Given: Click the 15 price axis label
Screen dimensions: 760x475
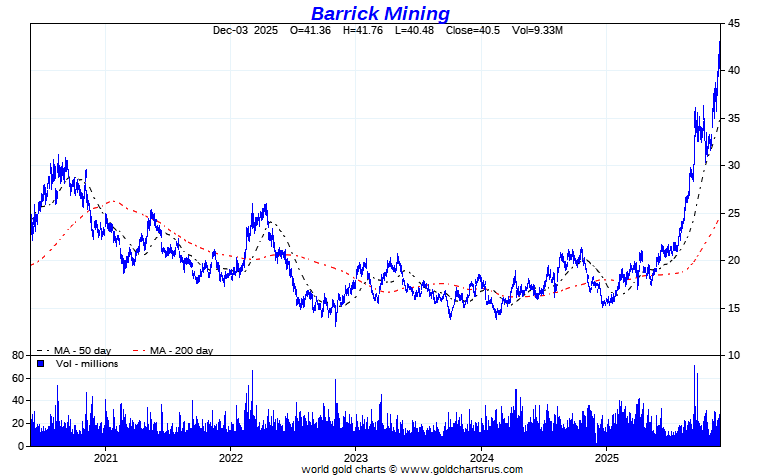Looking at the screenshot, I should 734,308.
